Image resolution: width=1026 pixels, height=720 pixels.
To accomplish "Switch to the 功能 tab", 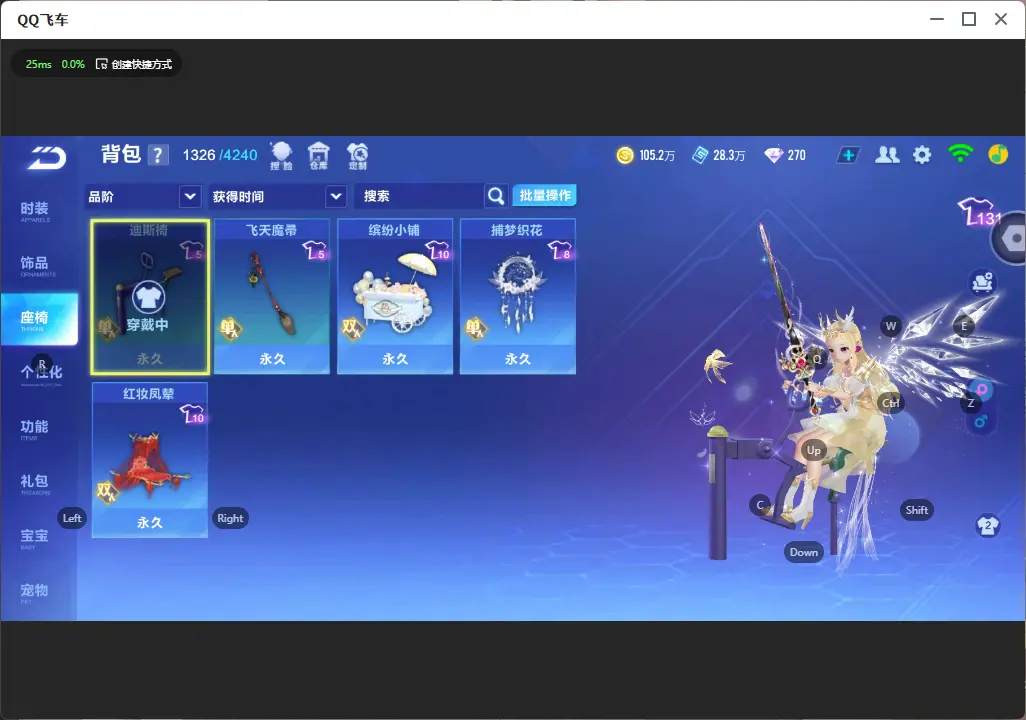I will point(35,428).
